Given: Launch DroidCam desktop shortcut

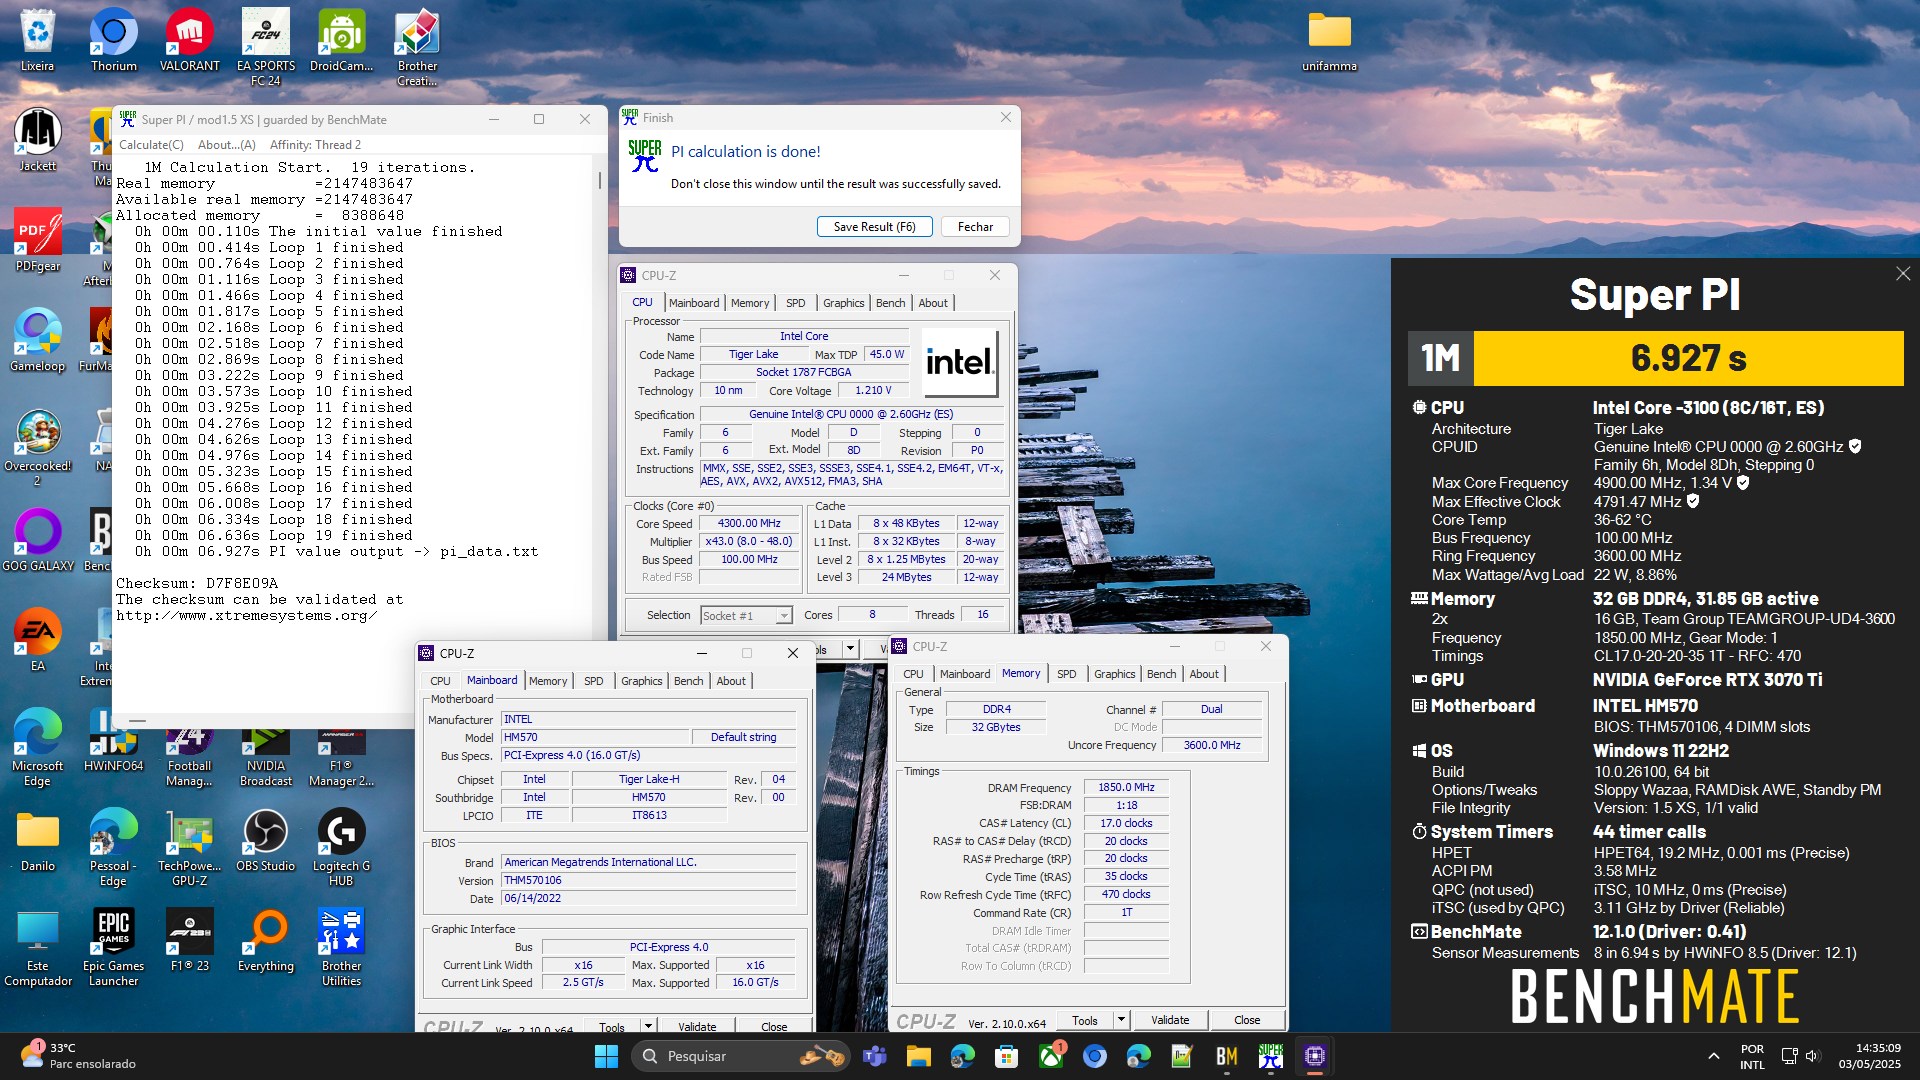Looking at the screenshot, I should [342, 40].
